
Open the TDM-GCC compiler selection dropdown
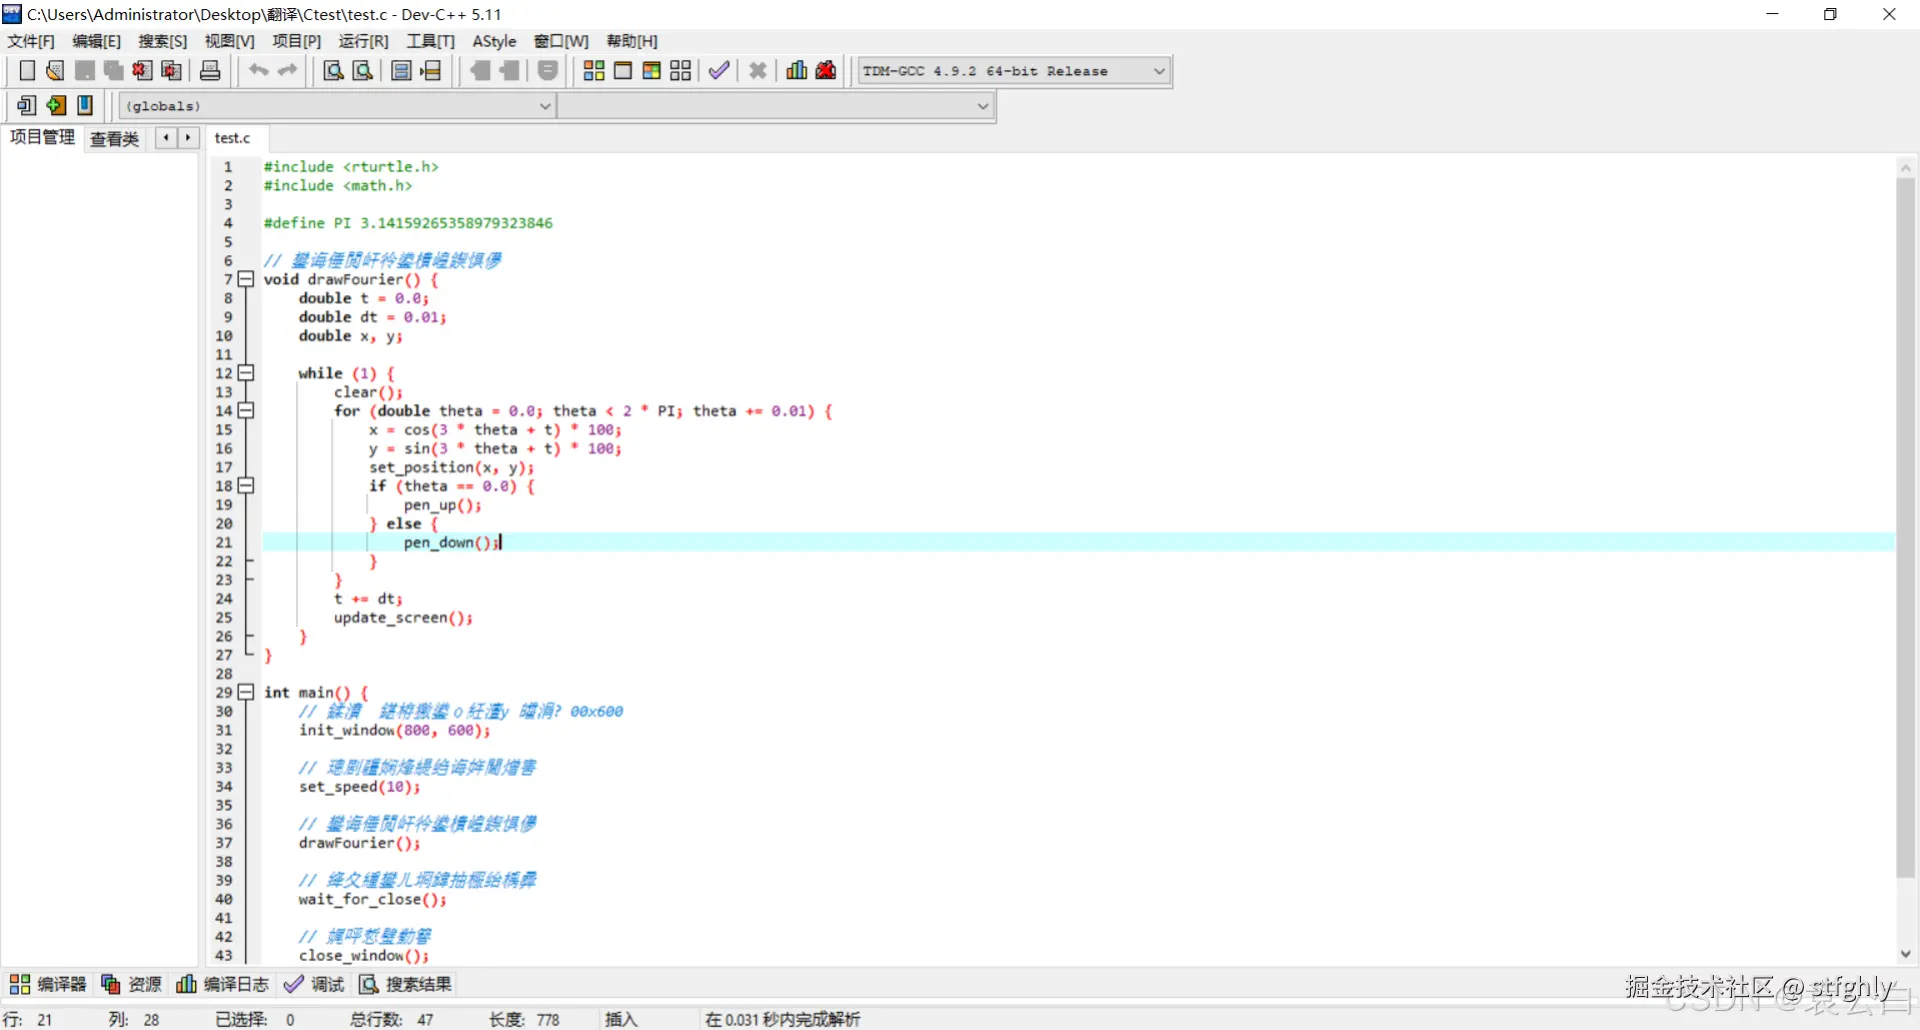(x=1014, y=71)
